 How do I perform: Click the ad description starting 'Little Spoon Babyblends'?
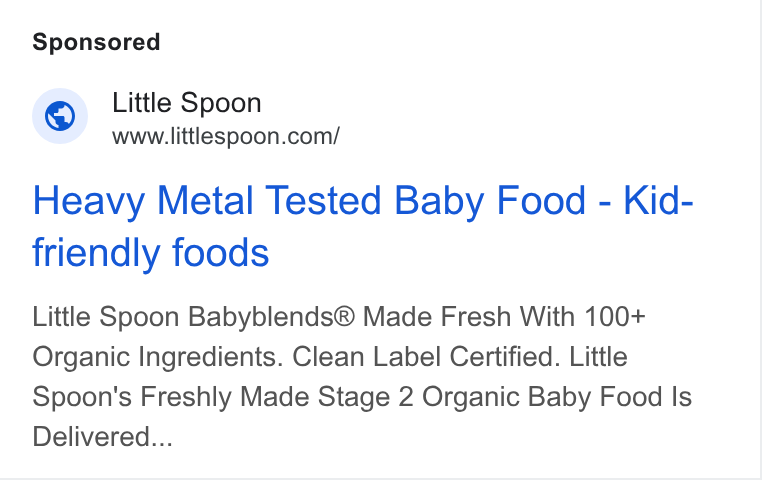coord(362,377)
